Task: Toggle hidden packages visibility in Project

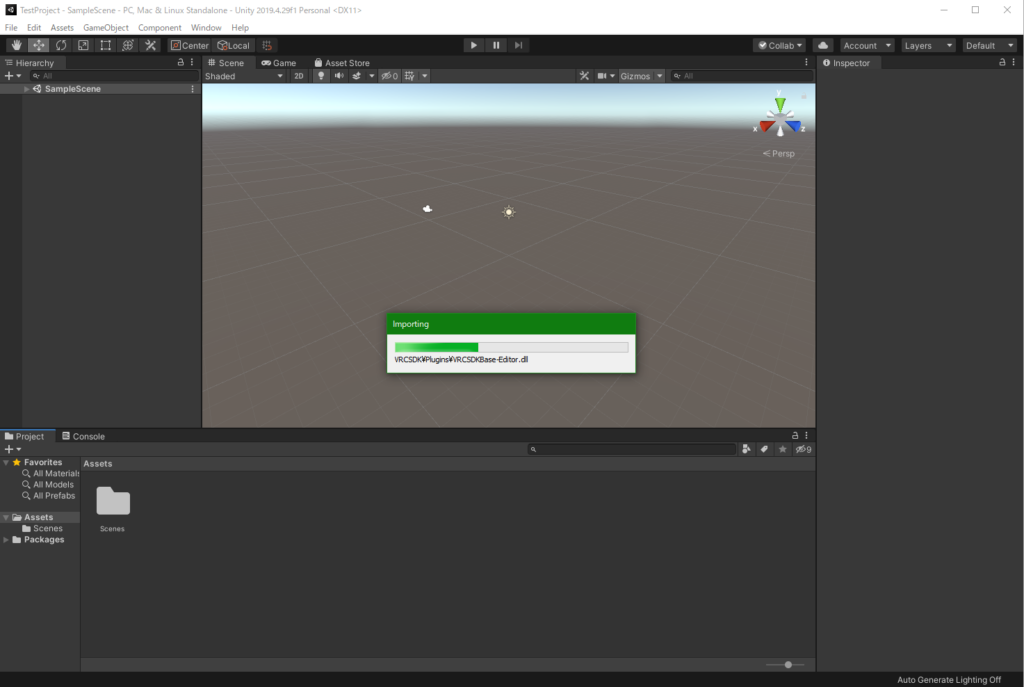Action: tap(803, 449)
